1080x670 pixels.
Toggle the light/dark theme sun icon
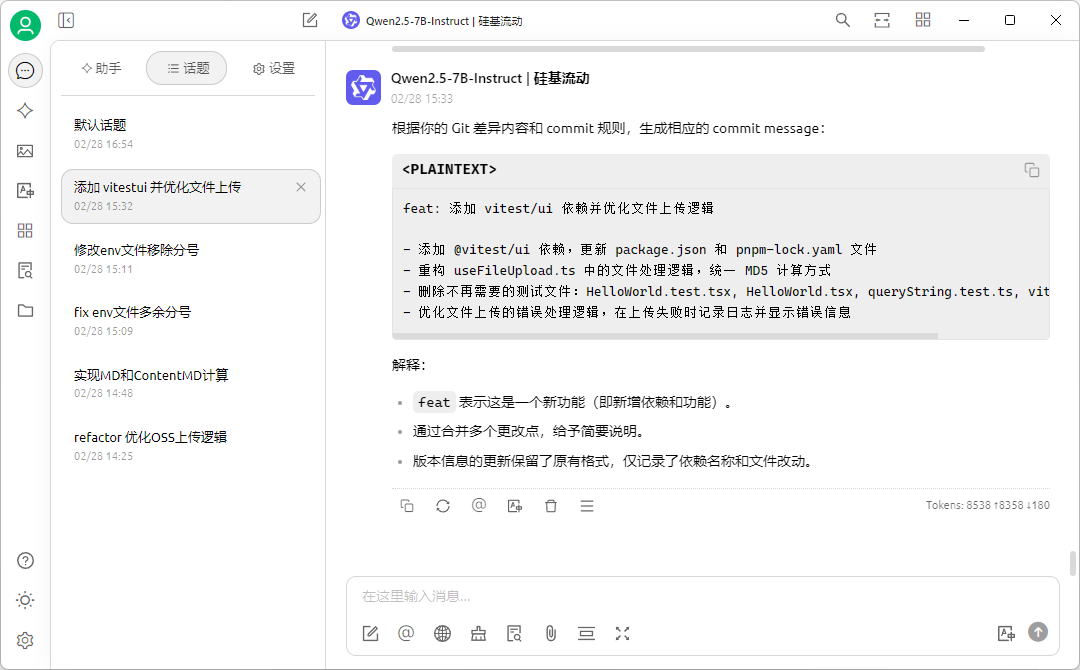pos(26,600)
